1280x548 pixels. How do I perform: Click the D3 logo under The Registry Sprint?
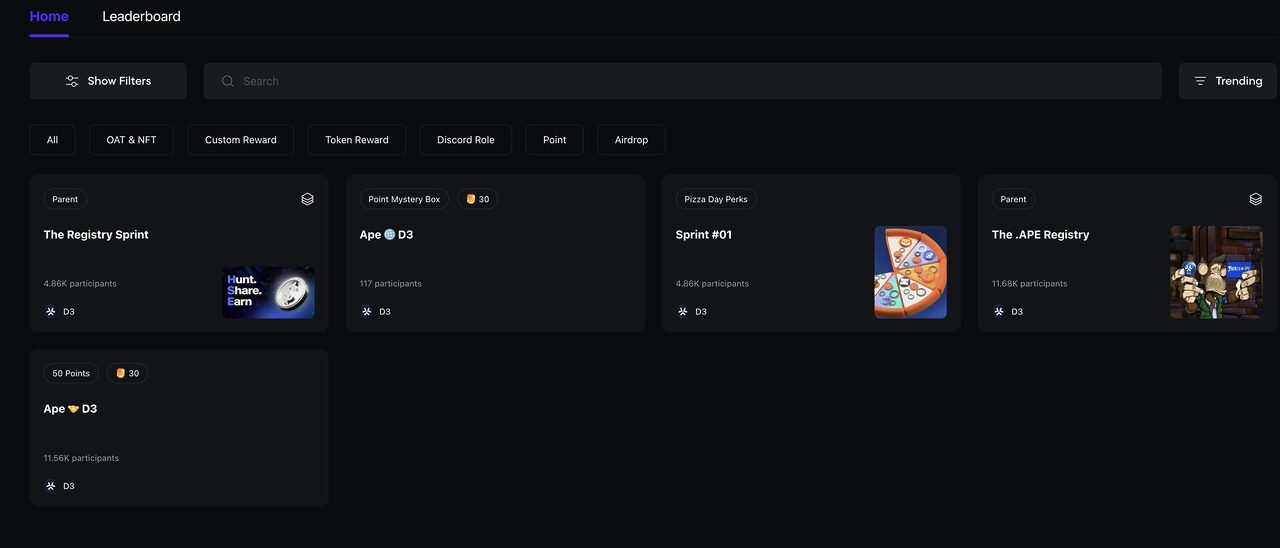51,311
